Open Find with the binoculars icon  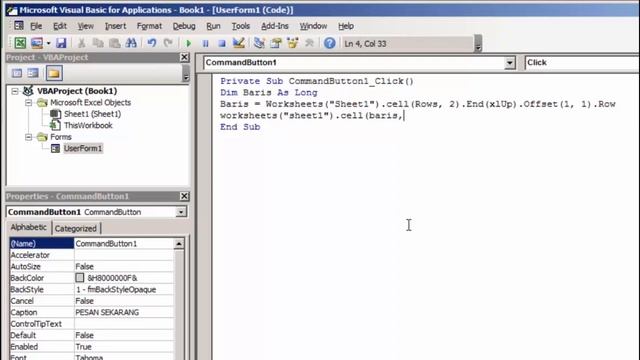(131, 43)
